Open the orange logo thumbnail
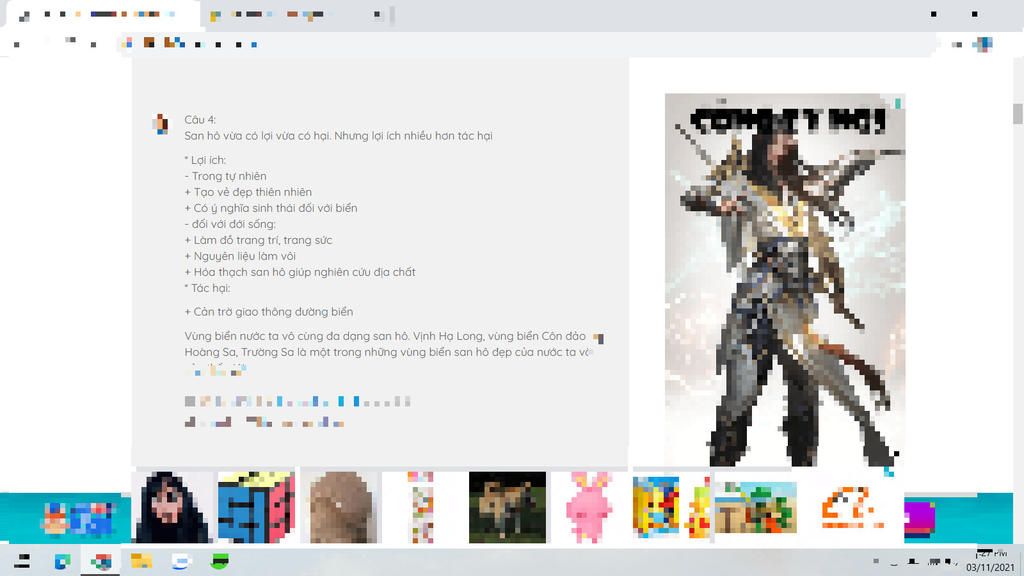 tap(852, 507)
